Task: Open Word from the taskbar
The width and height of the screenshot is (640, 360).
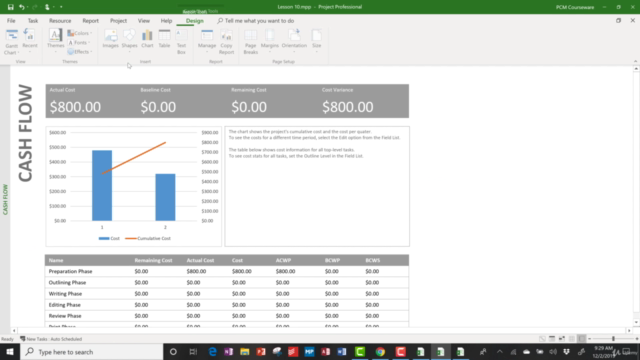Action: [342, 352]
